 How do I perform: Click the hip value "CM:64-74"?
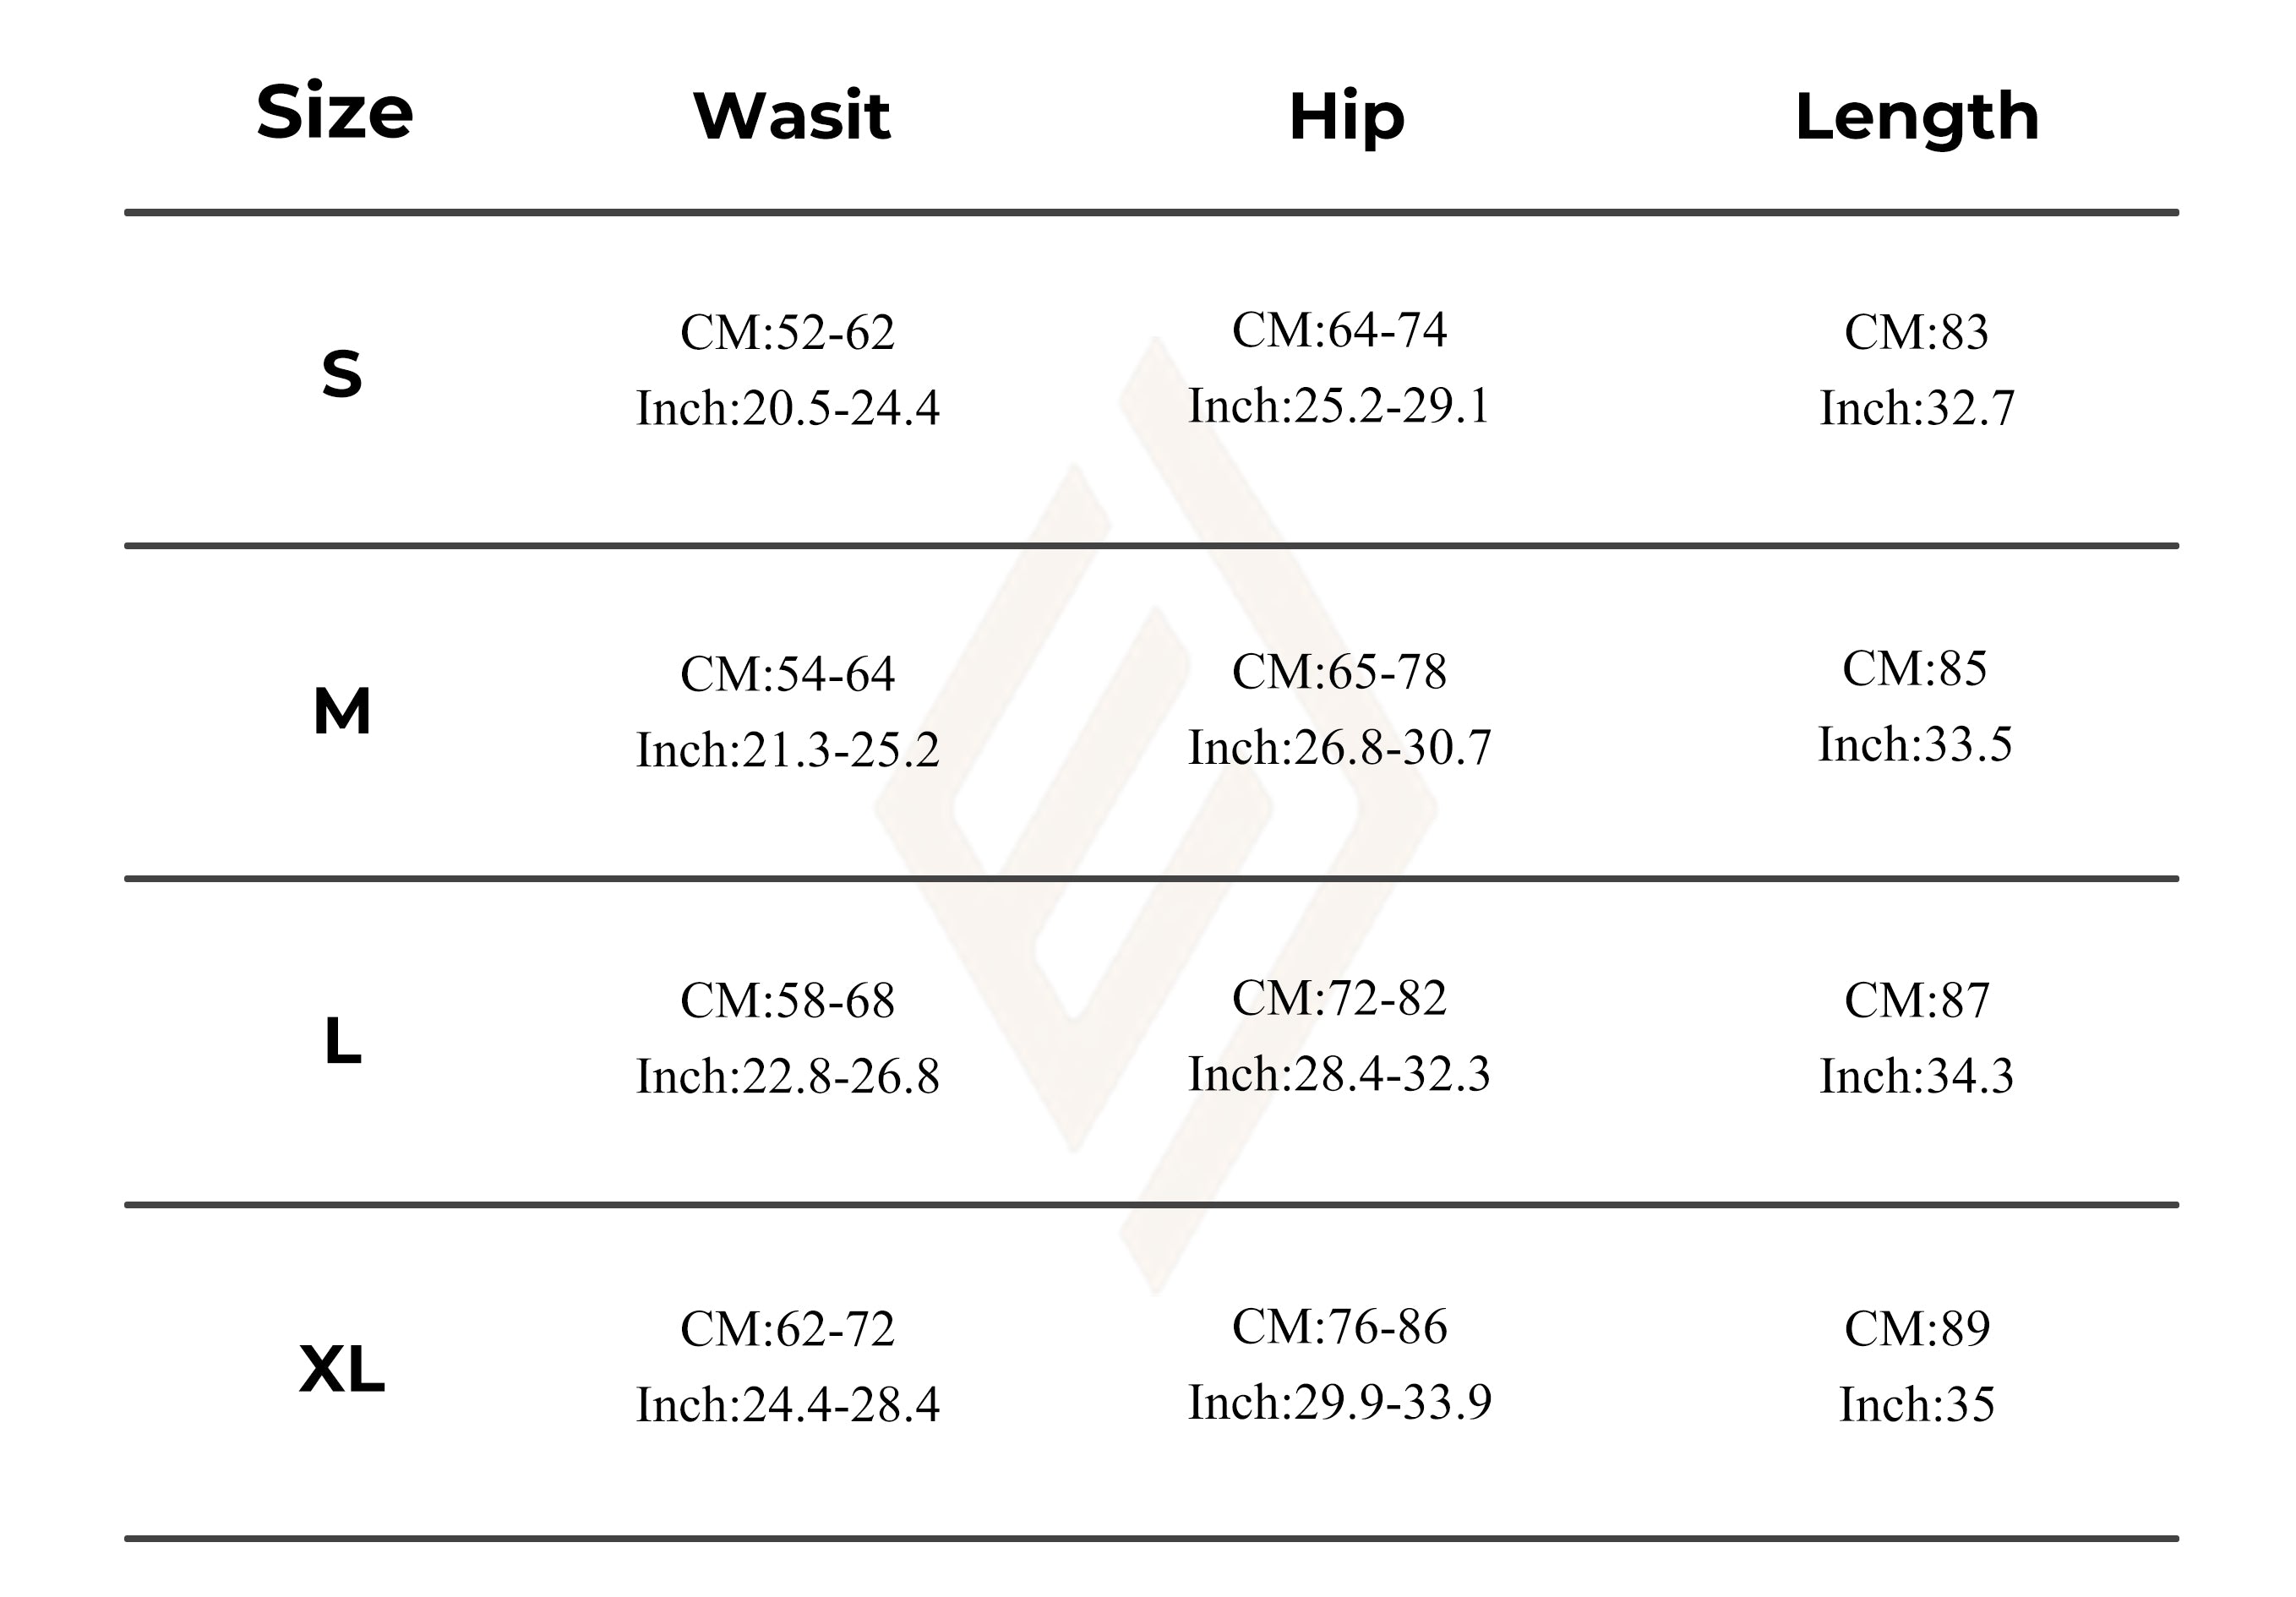[1339, 330]
